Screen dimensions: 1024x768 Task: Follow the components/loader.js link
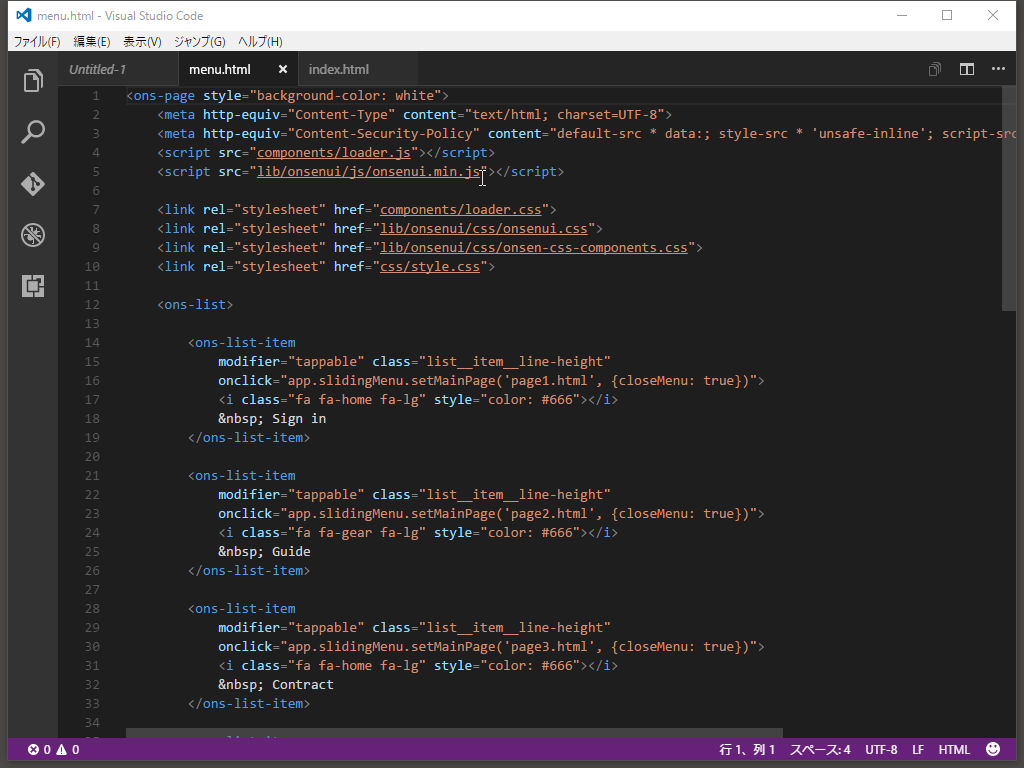pos(334,152)
